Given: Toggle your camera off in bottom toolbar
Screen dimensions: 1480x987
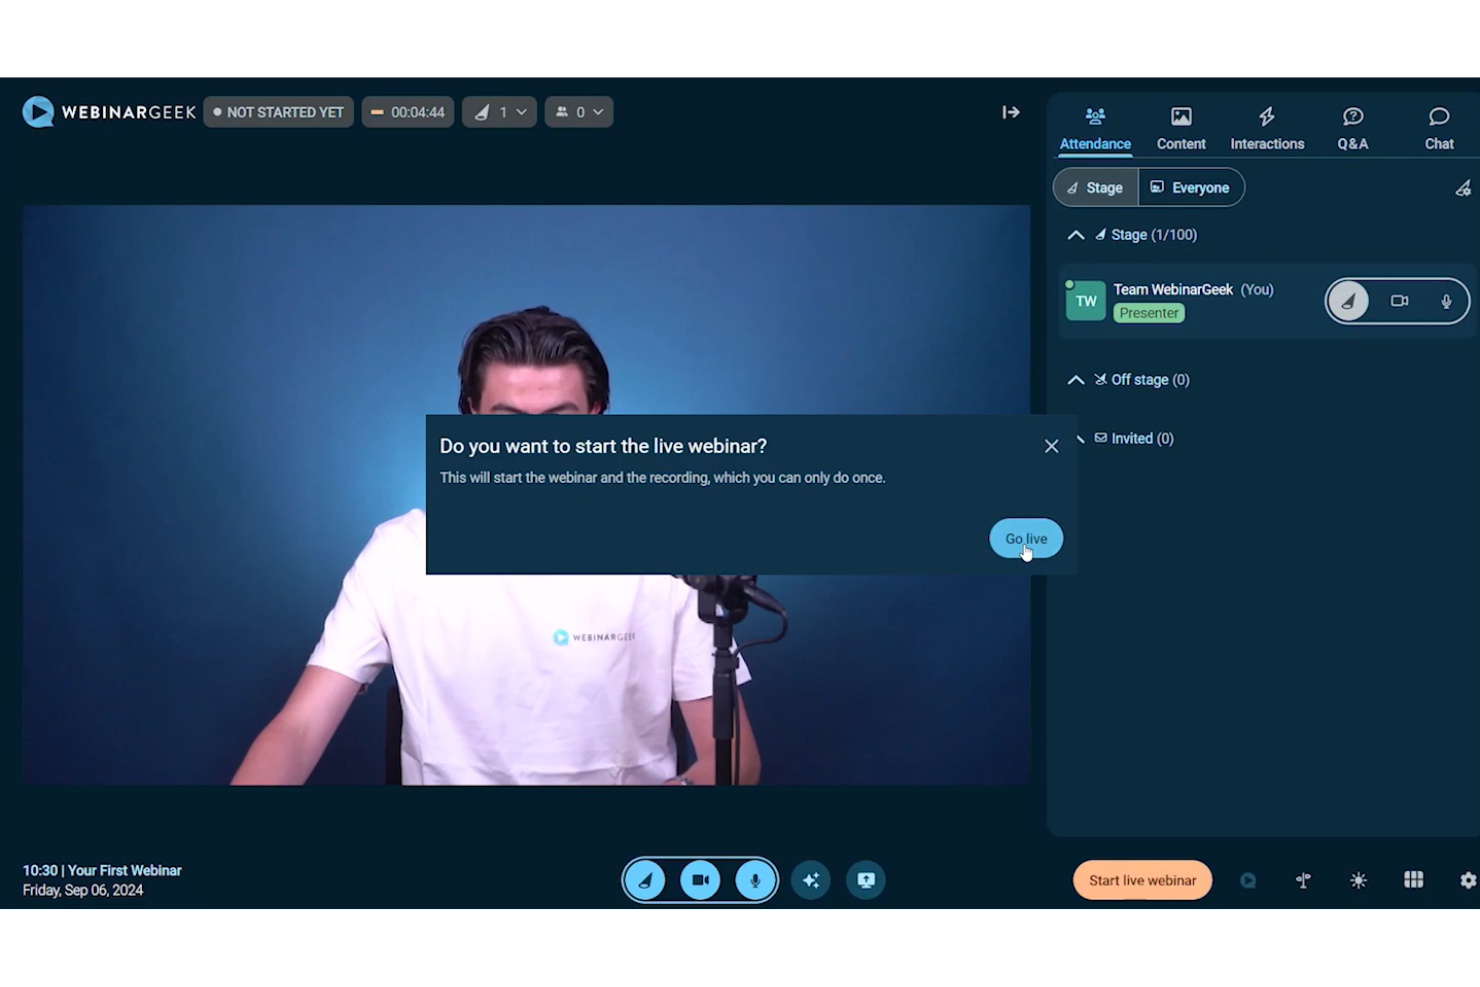Looking at the screenshot, I should click(x=700, y=879).
